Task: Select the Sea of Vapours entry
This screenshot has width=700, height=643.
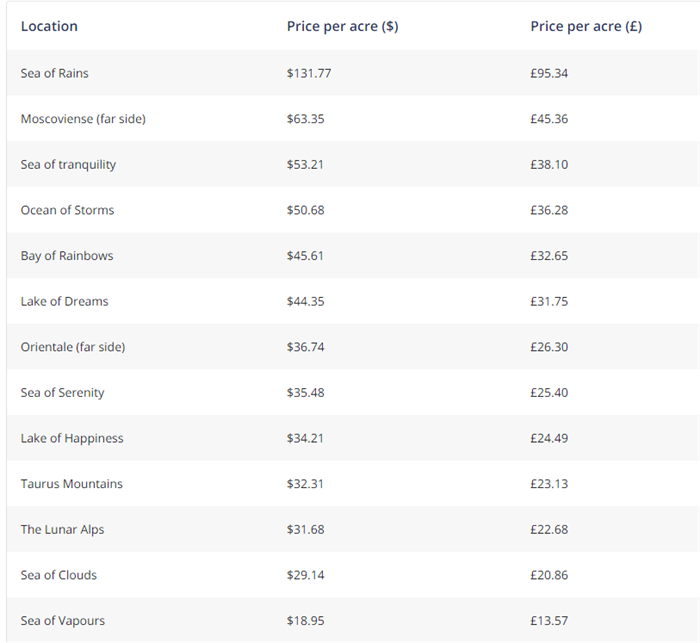Action: tap(62, 621)
